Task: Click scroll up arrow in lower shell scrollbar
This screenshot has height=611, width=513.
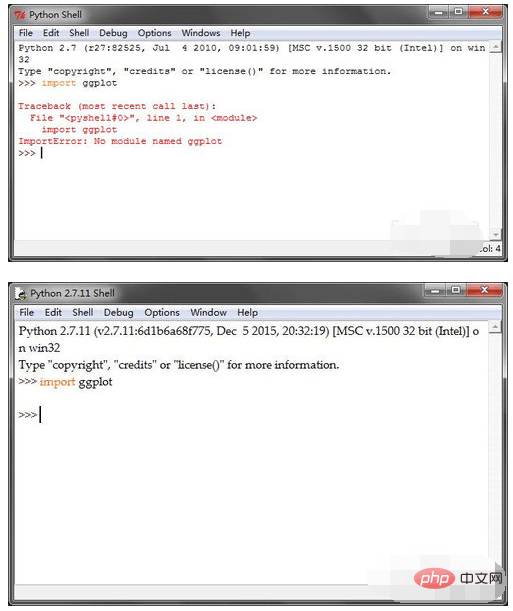Action: tap(495, 327)
